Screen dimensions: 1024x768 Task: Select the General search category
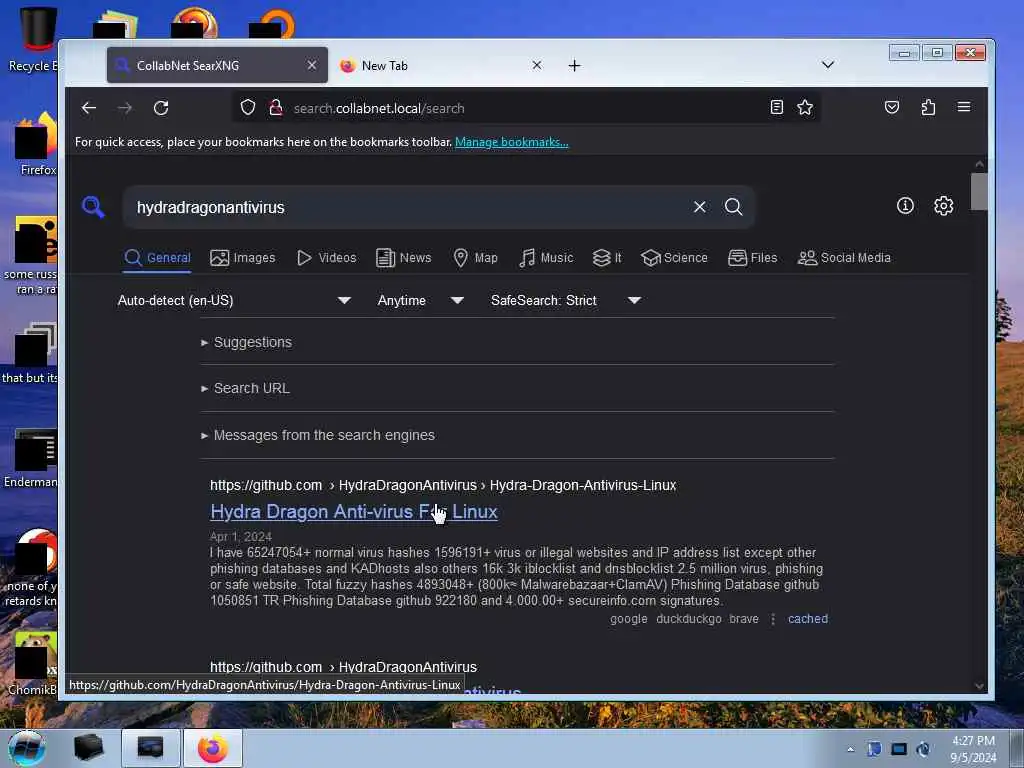pos(157,258)
